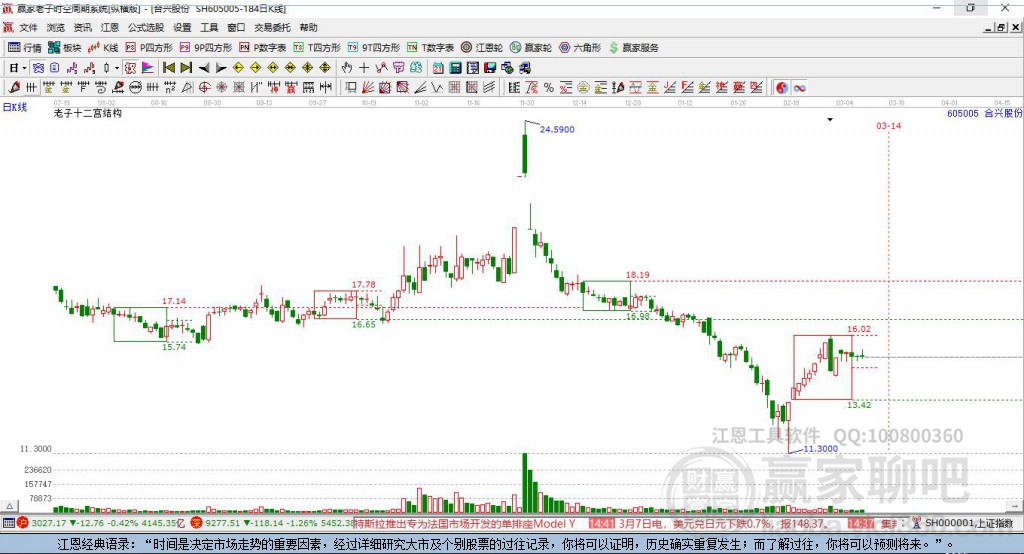Image resolution: width=1024 pixels, height=554 pixels.
Task: Click the small black triangle above chart
Action: [830, 120]
